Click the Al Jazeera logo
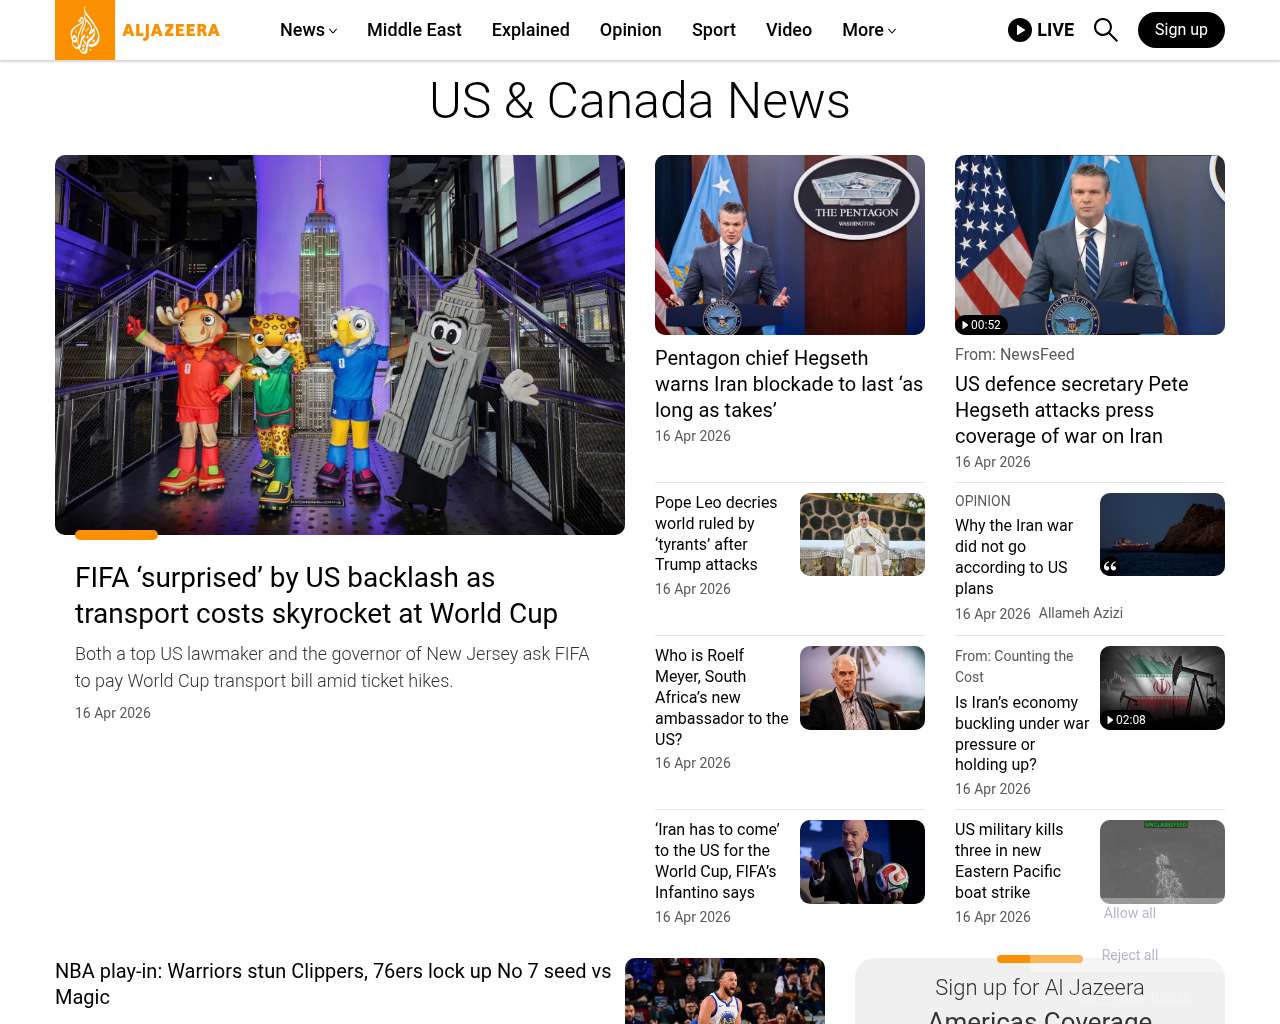Viewport: 1280px width, 1024px height. 138,30
